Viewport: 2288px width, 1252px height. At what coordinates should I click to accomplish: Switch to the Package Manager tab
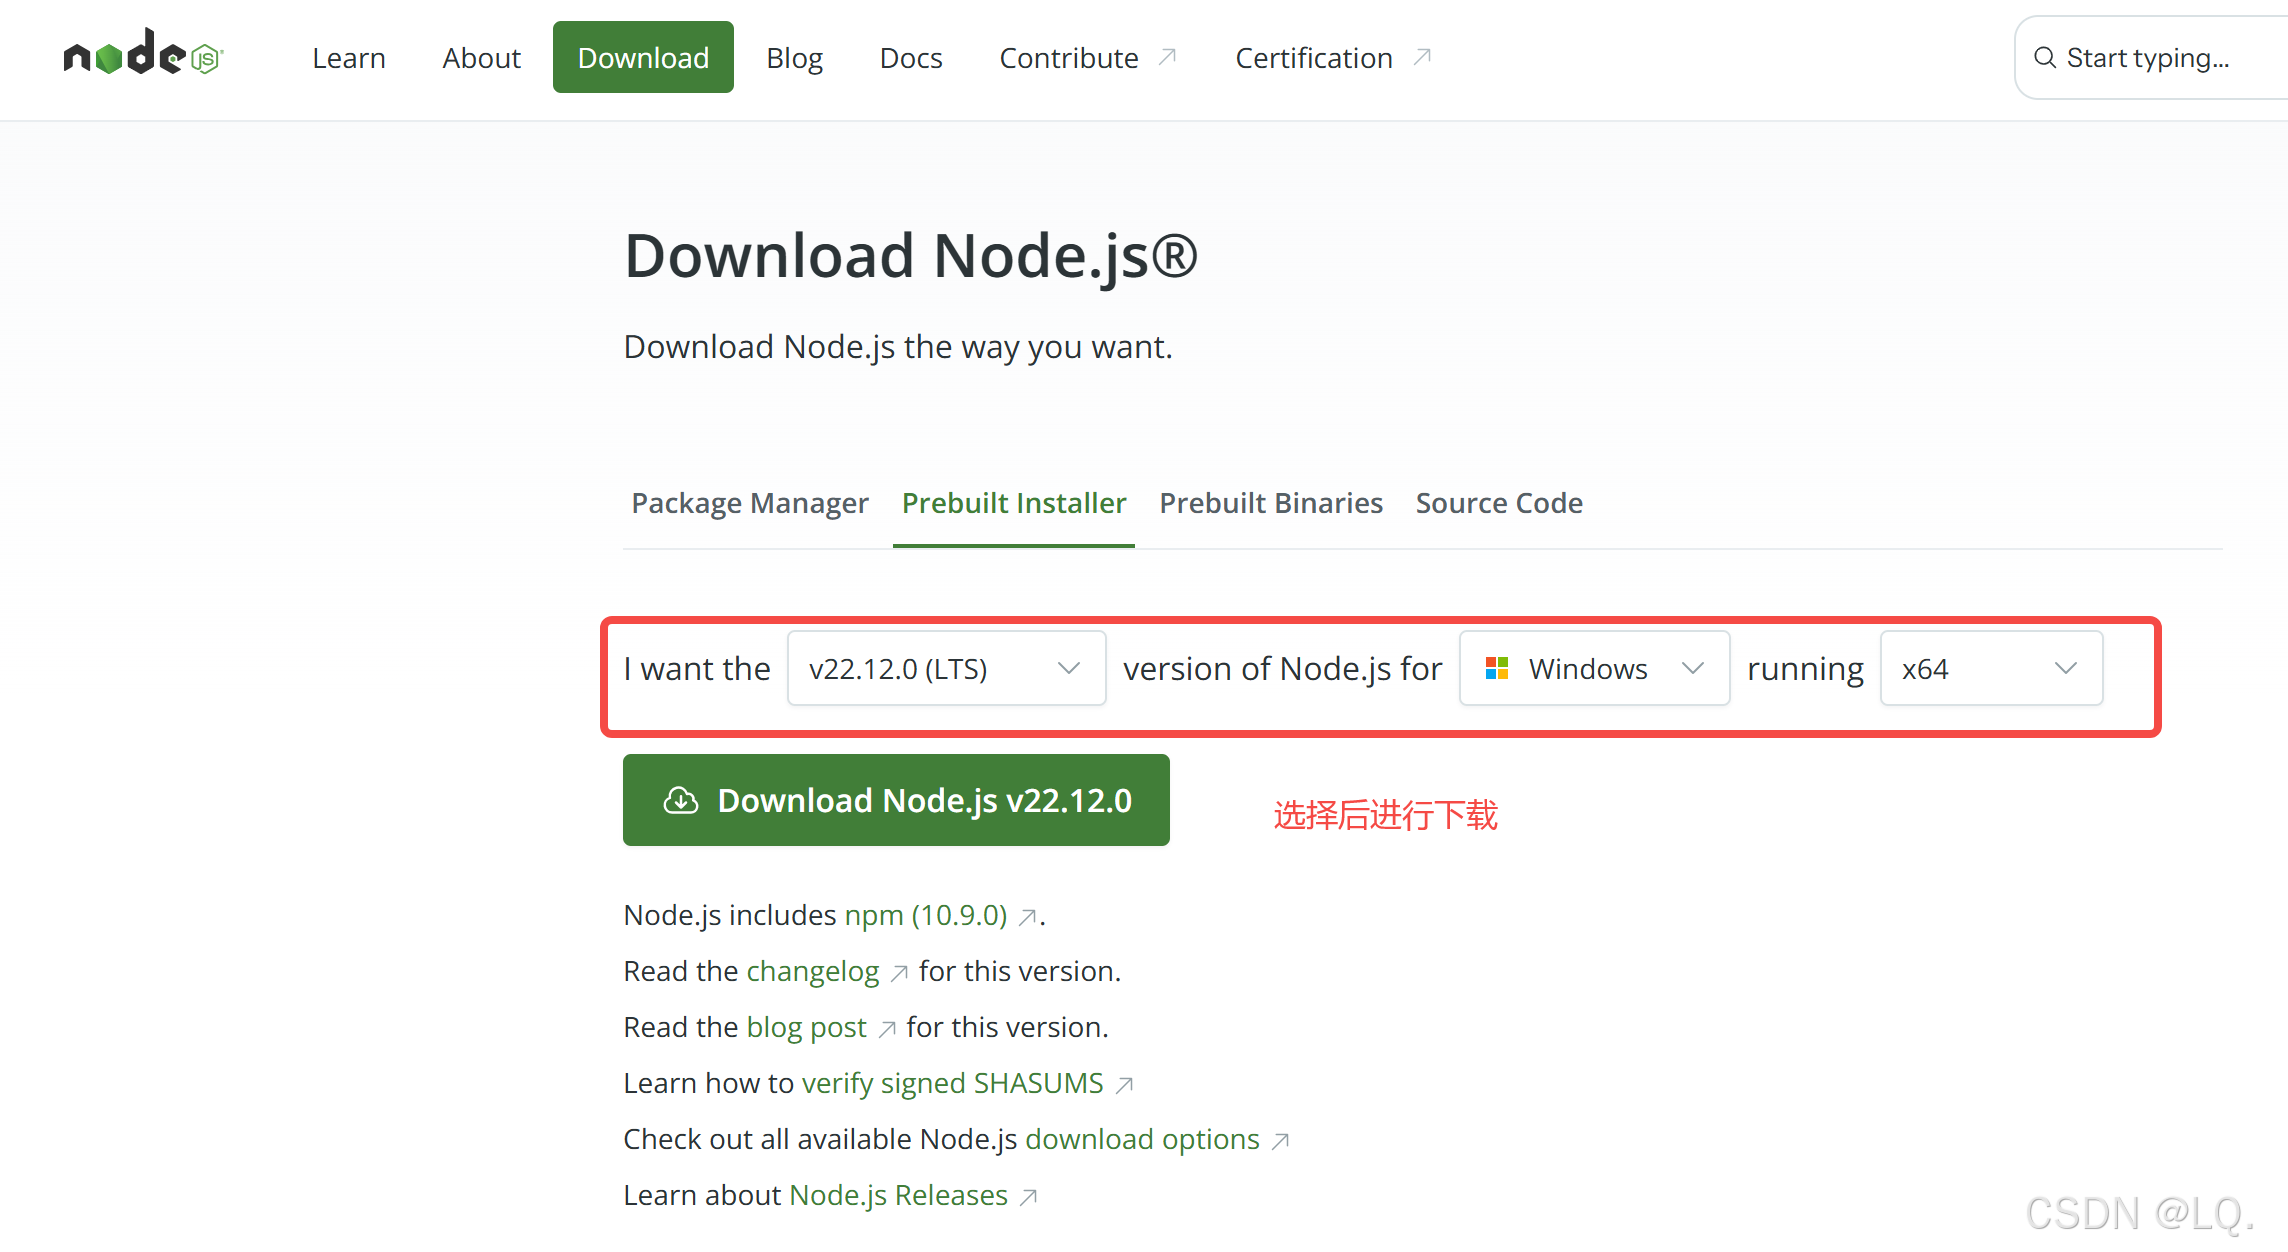tap(750, 503)
